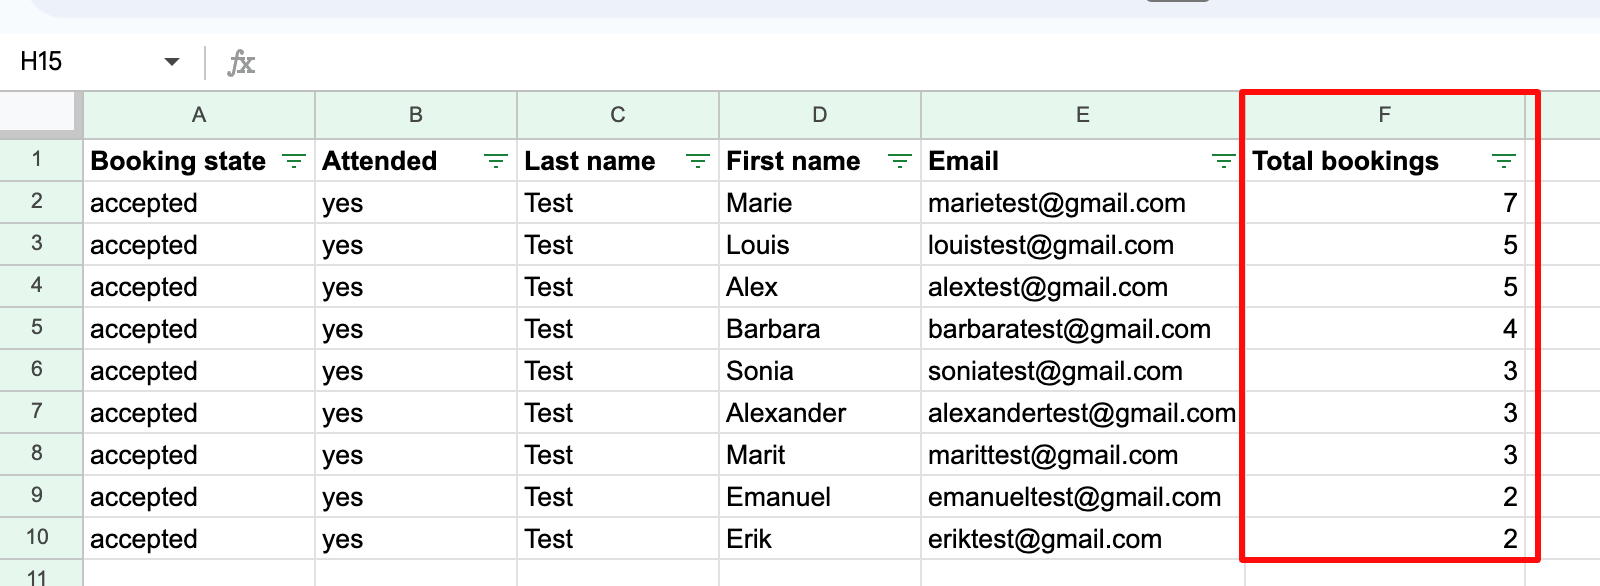This screenshot has height=586, width=1600.
Task: Select row 10 header
Action: tap(37, 538)
